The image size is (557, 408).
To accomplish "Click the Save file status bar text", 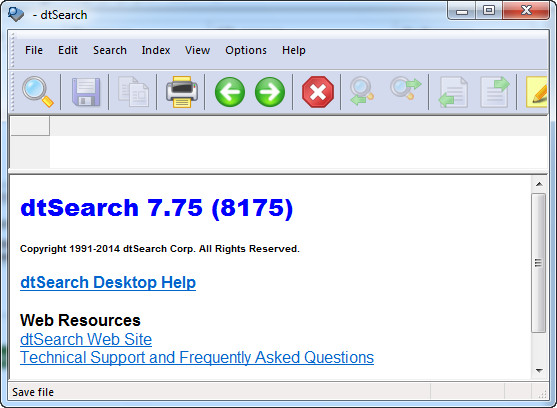I will tap(33, 392).
